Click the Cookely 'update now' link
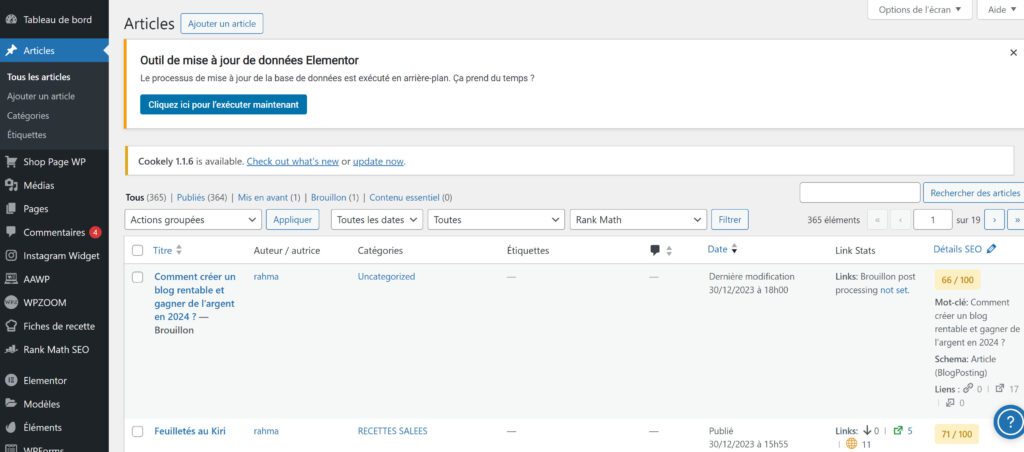 pos(378,161)
